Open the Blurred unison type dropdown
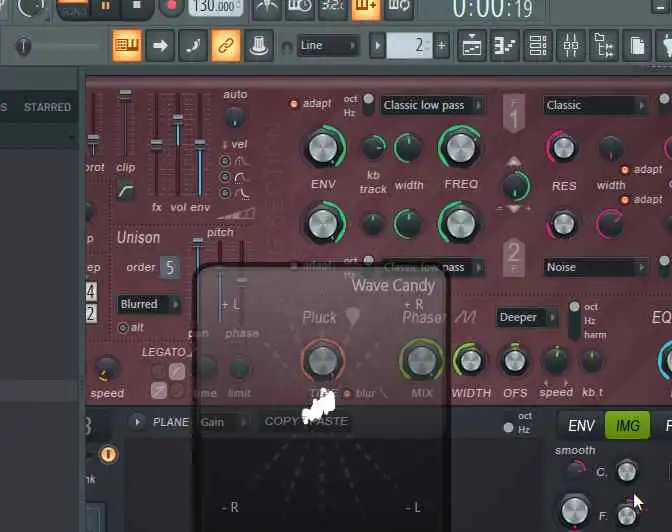The image size is (672, 532). click(x=148, y=304)
